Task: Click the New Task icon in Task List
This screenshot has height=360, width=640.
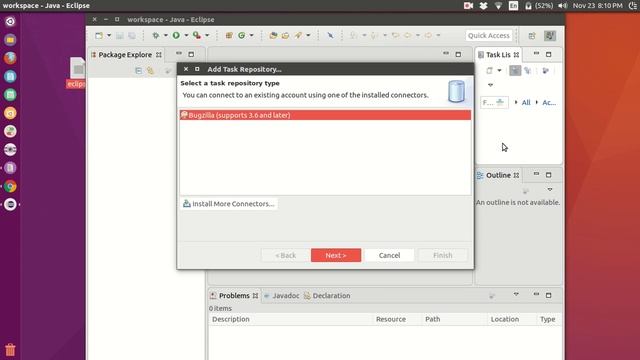Action: 489,71
